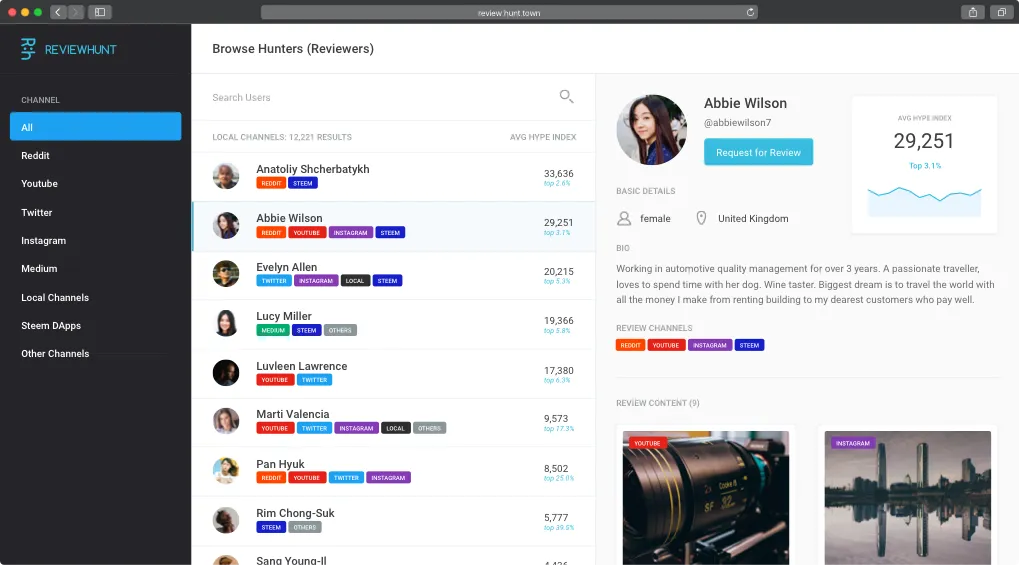Open Anatoliy Shcherbatykh's hunter row
This screenshot has height=565, width=1019.
click(393, 176)
